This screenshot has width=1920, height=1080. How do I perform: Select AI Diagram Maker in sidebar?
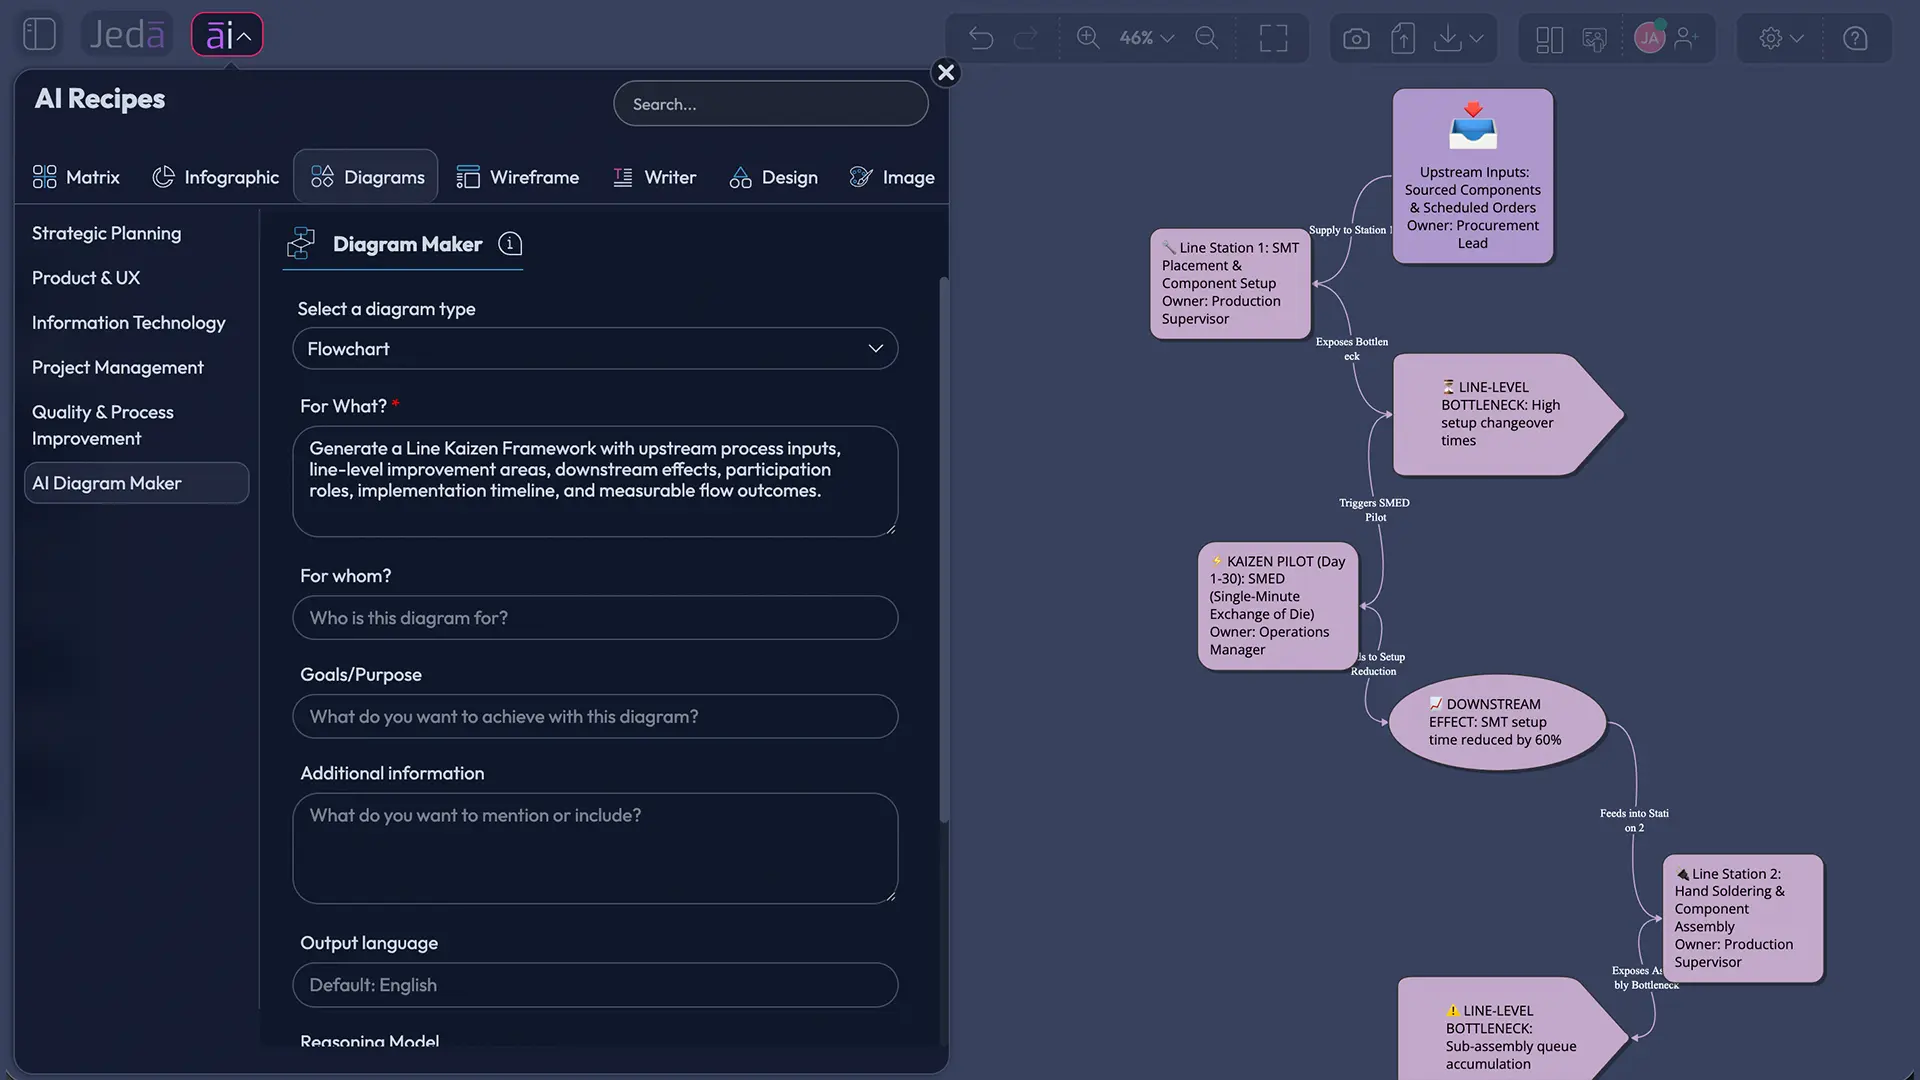pos(136,483)
